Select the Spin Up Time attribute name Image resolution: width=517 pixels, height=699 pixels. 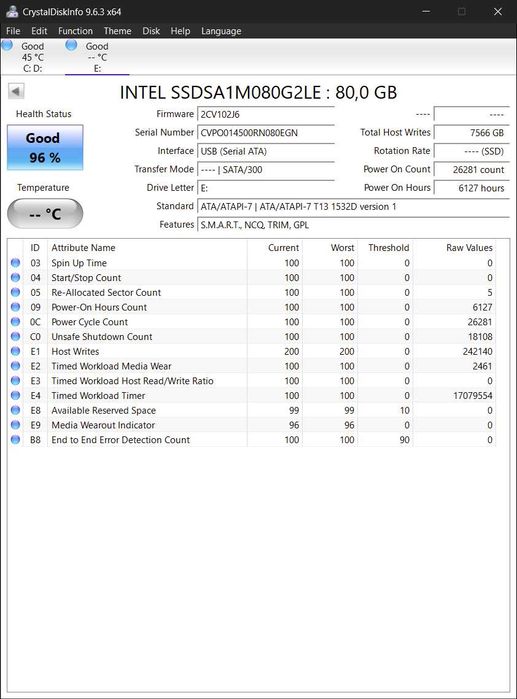point(79,263)
